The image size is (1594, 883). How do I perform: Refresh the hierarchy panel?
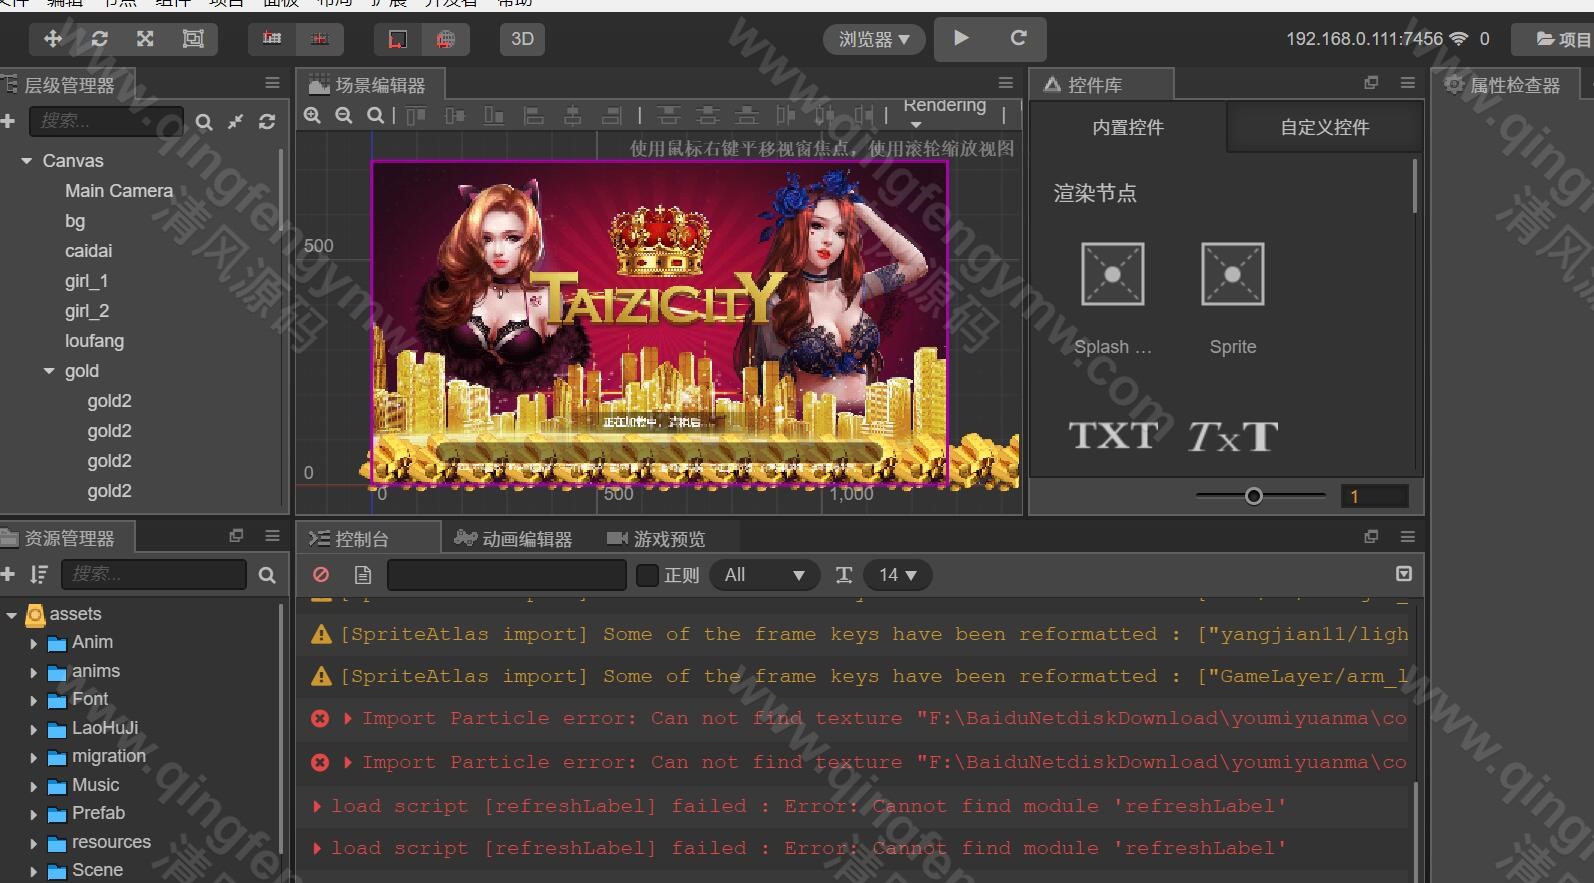pyautogui.click(x=267, y=122)
